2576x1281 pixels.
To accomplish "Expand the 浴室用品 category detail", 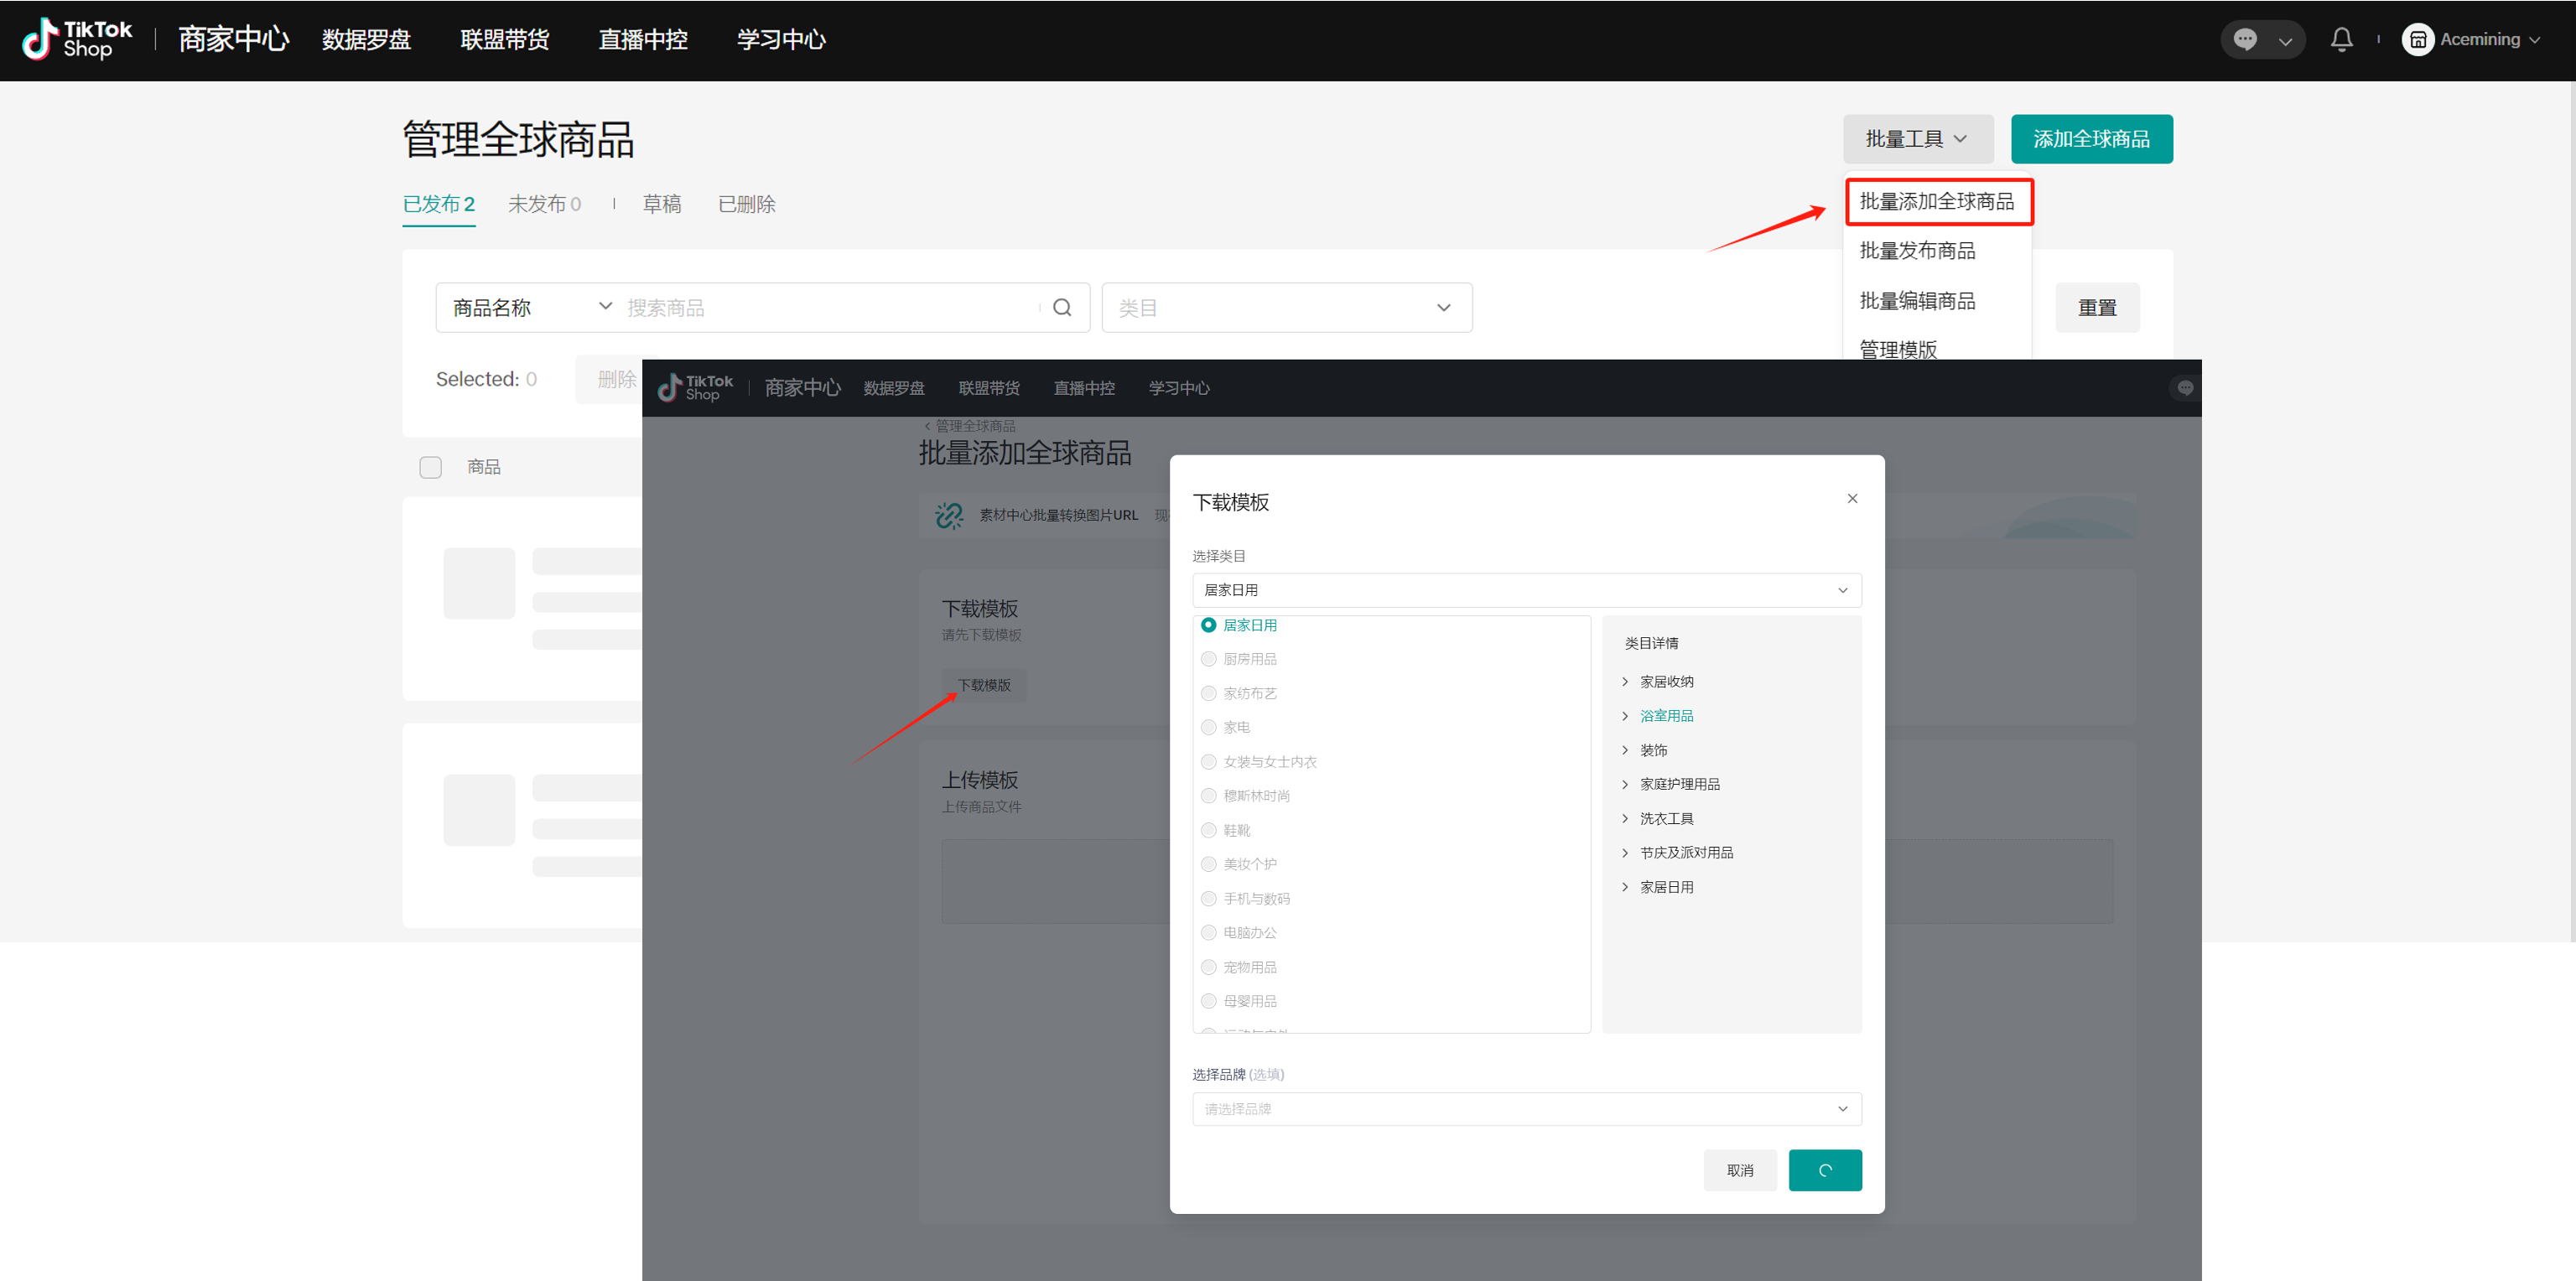I will tap(1666, 716).
